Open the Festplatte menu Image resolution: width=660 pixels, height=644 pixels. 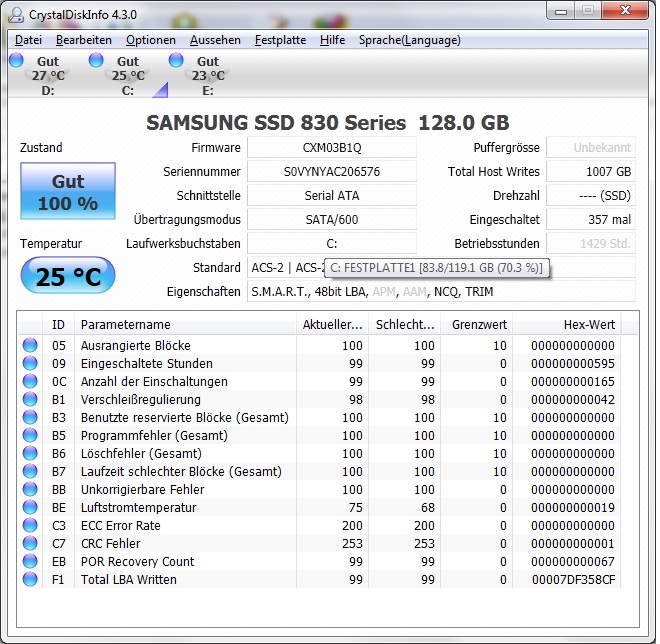tap(280, 40)
